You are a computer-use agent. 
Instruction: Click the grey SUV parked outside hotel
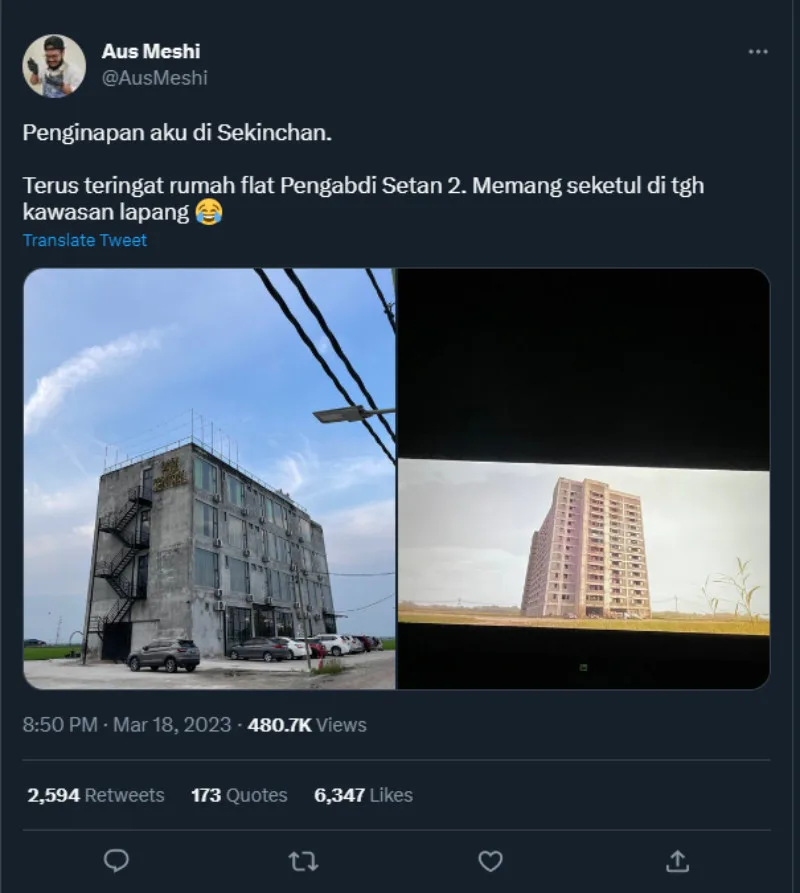tap(164, 654)
